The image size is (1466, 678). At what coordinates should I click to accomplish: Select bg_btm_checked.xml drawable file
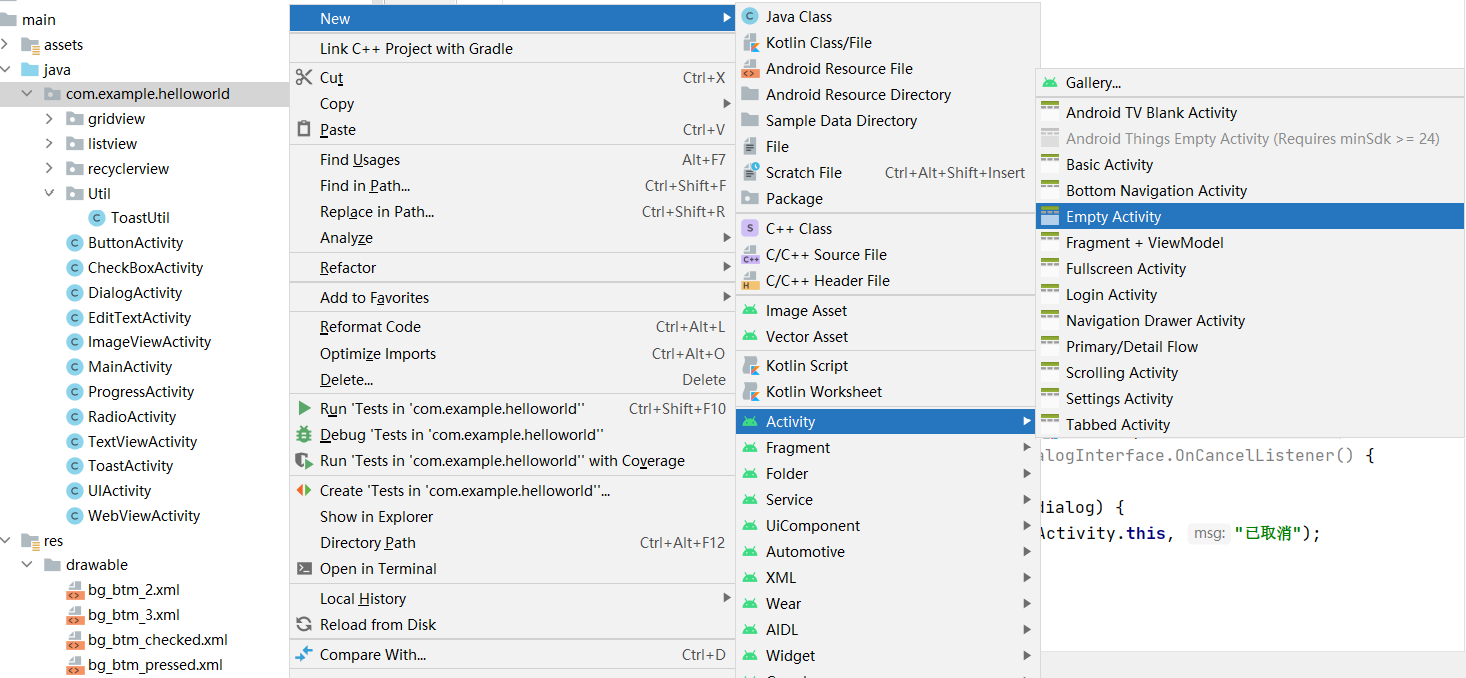(x=157, y=639)
